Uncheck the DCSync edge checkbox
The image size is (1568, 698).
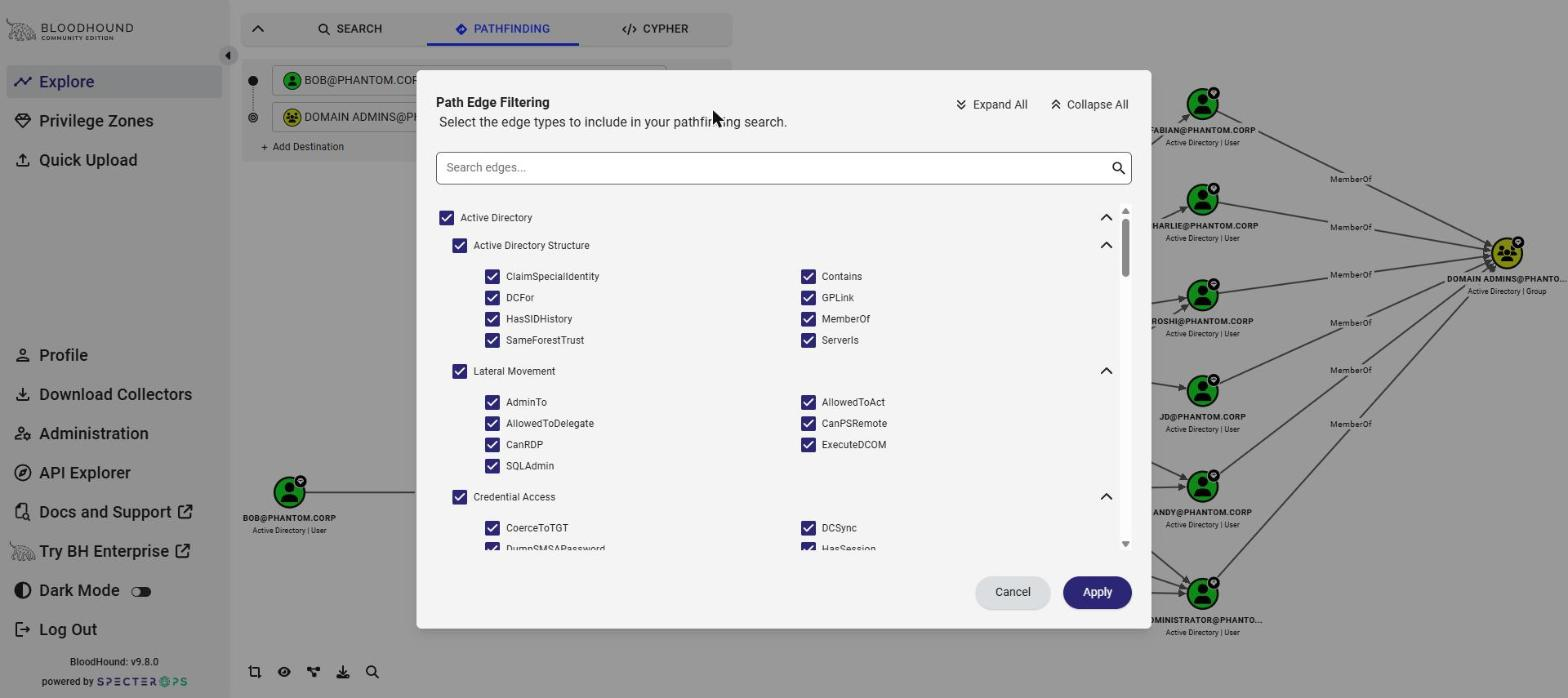coord(808,528)
